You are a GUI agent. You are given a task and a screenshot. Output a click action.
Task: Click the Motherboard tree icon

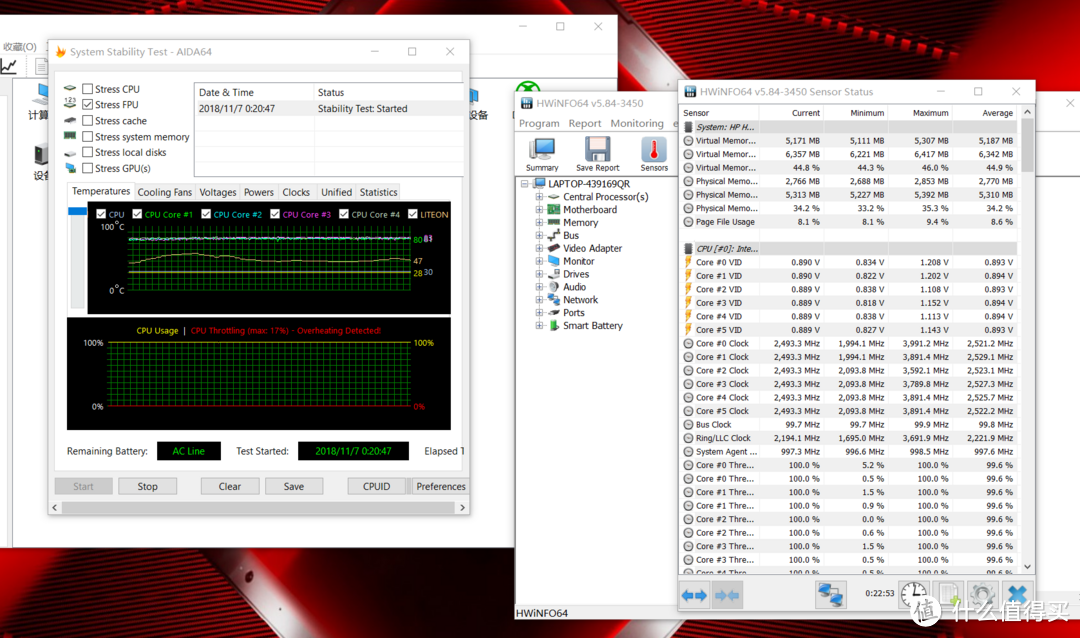pyautogui.click(x=554, y=209)
